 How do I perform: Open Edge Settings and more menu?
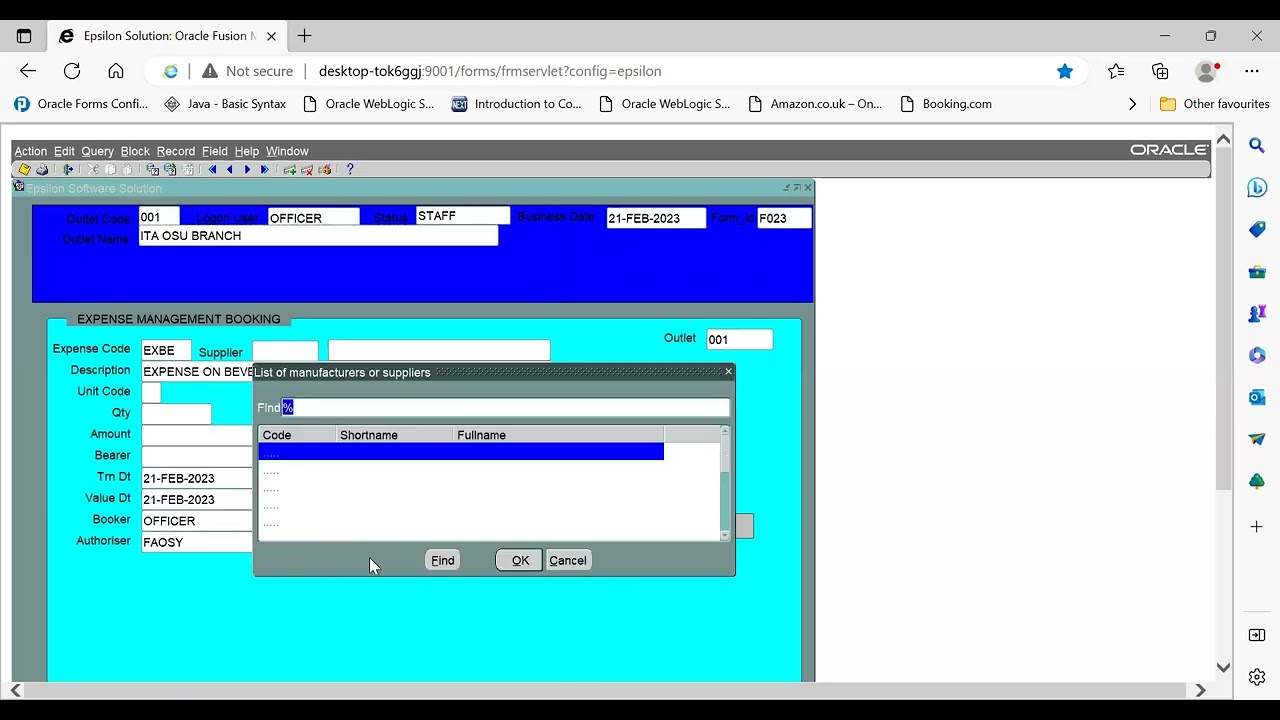click(x=1252, y=71)
